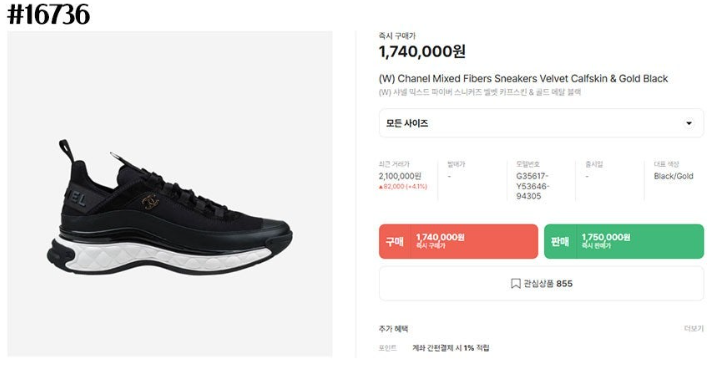The height and width of the screenshot is (390, 716).
Task: Click the red upward triangle price change indicator
Action: (380, 187)
